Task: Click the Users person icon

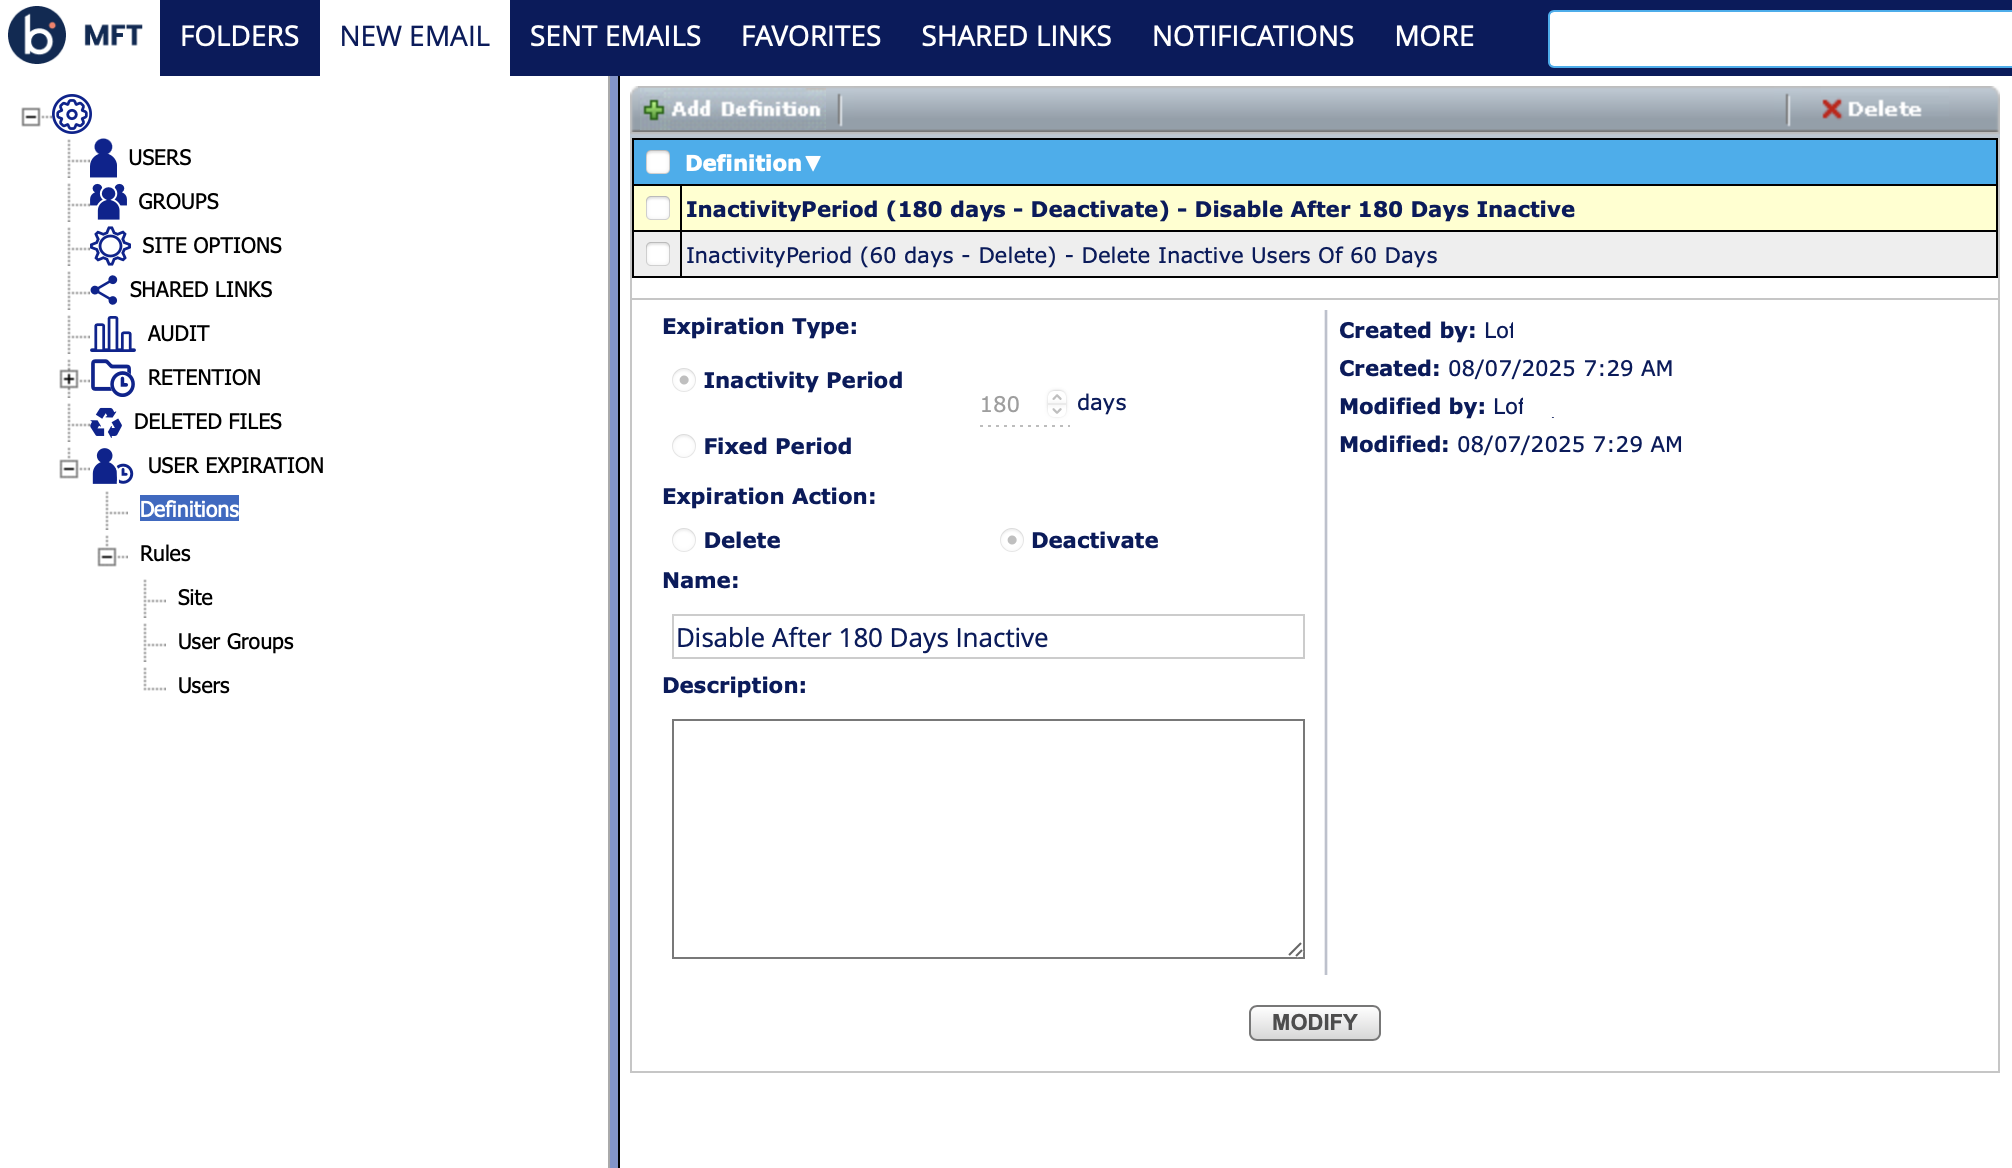Action: point(103,158)
